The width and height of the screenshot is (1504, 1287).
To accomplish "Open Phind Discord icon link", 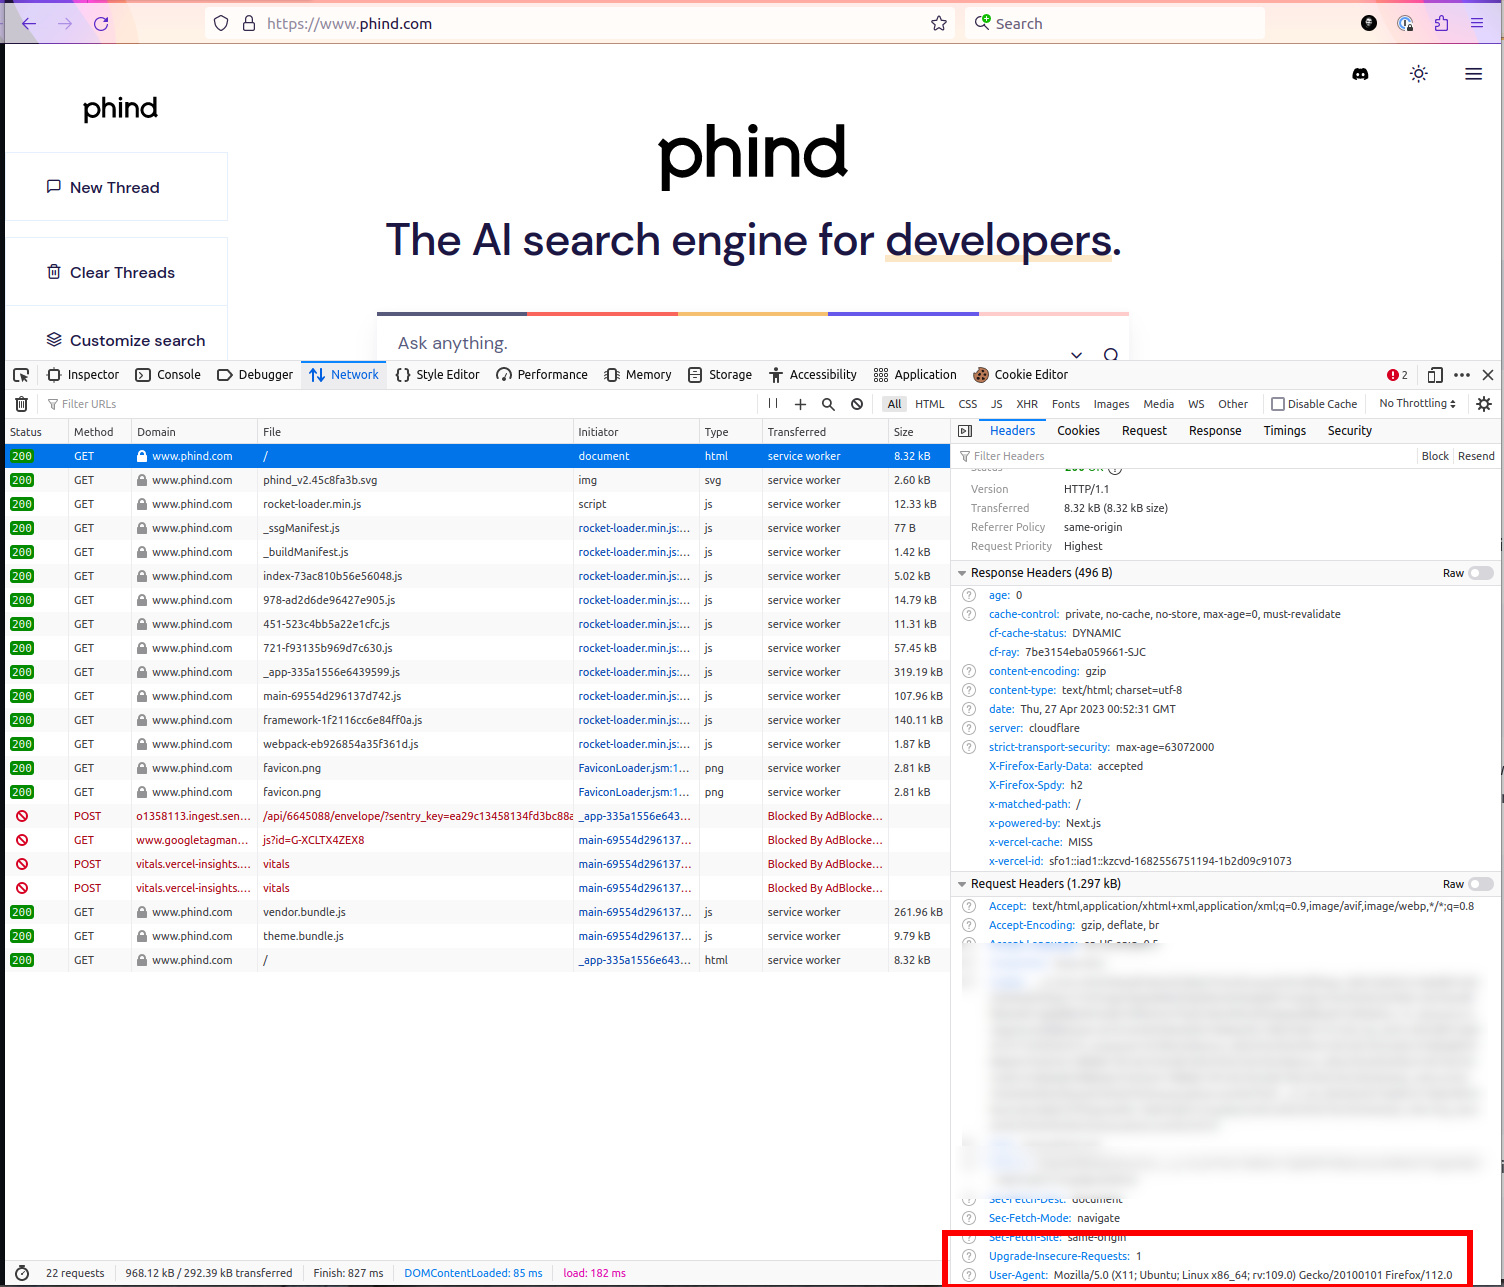I will pyautogui.click(x=1360, y=74).
